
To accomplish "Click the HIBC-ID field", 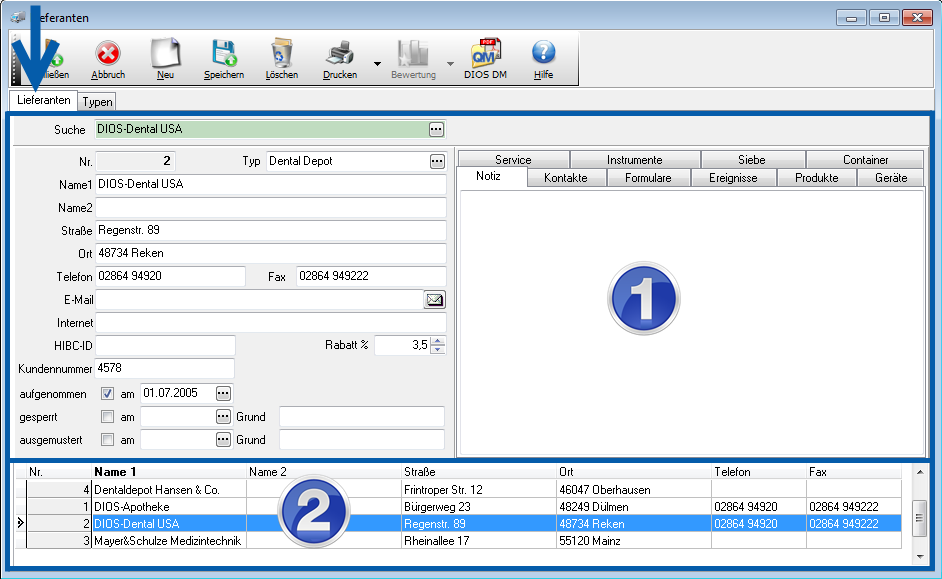I will [165, 345].
